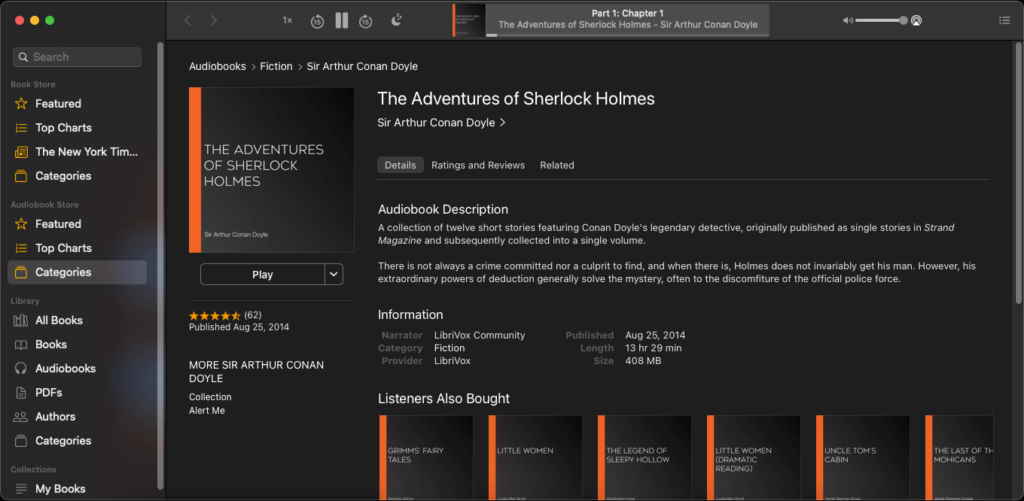The width and height of the screenshot is (1024, 501).
Task: Click the AirPlay output icon
Action: (x=916, y=20)
